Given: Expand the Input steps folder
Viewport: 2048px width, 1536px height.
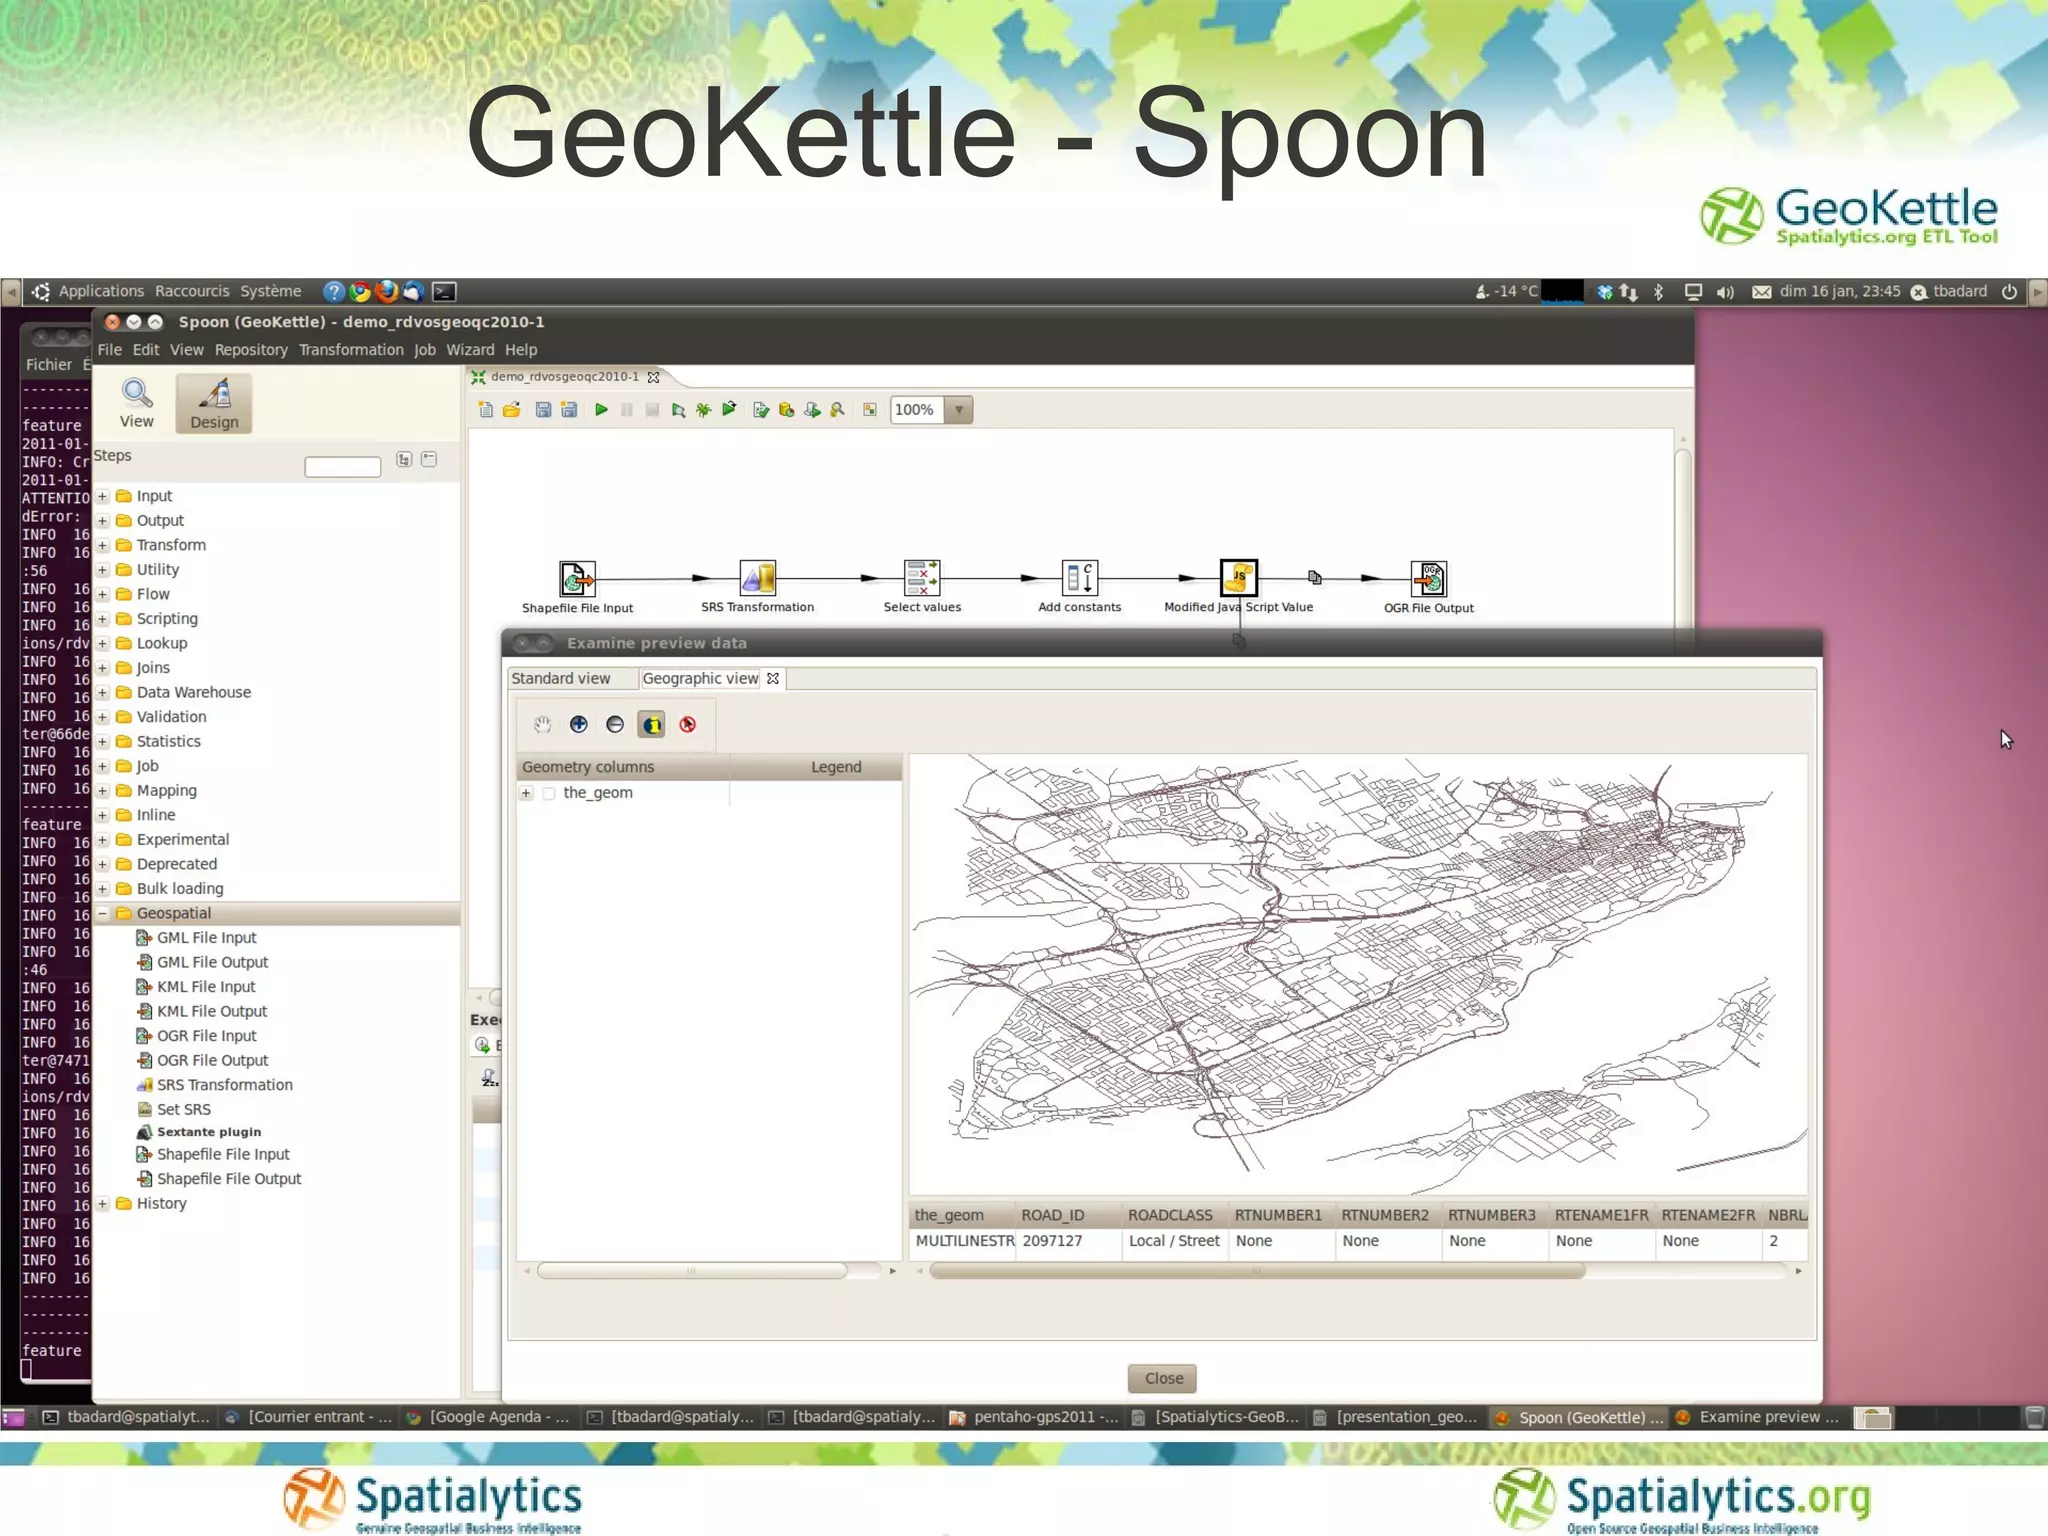Looking at the screenshot, I should pos(102,496).
